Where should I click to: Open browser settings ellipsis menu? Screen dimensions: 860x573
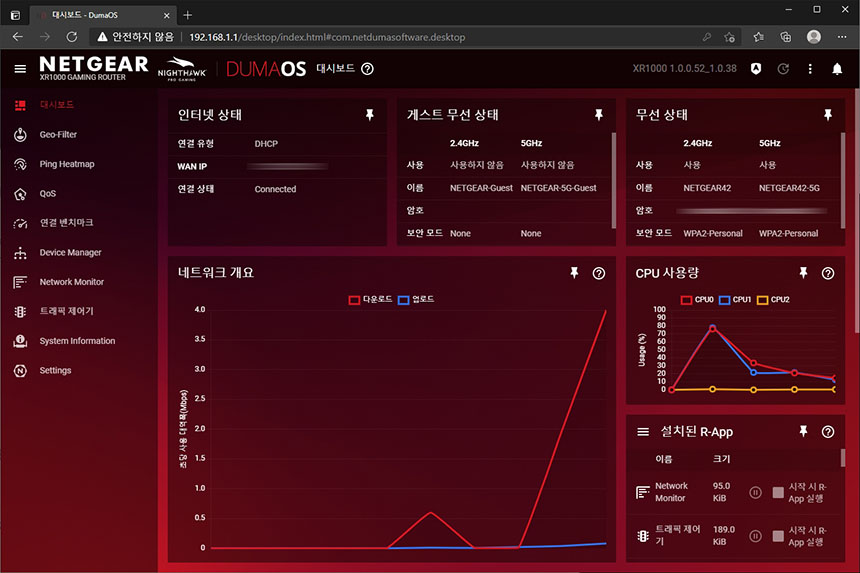[x=842, y=37]
